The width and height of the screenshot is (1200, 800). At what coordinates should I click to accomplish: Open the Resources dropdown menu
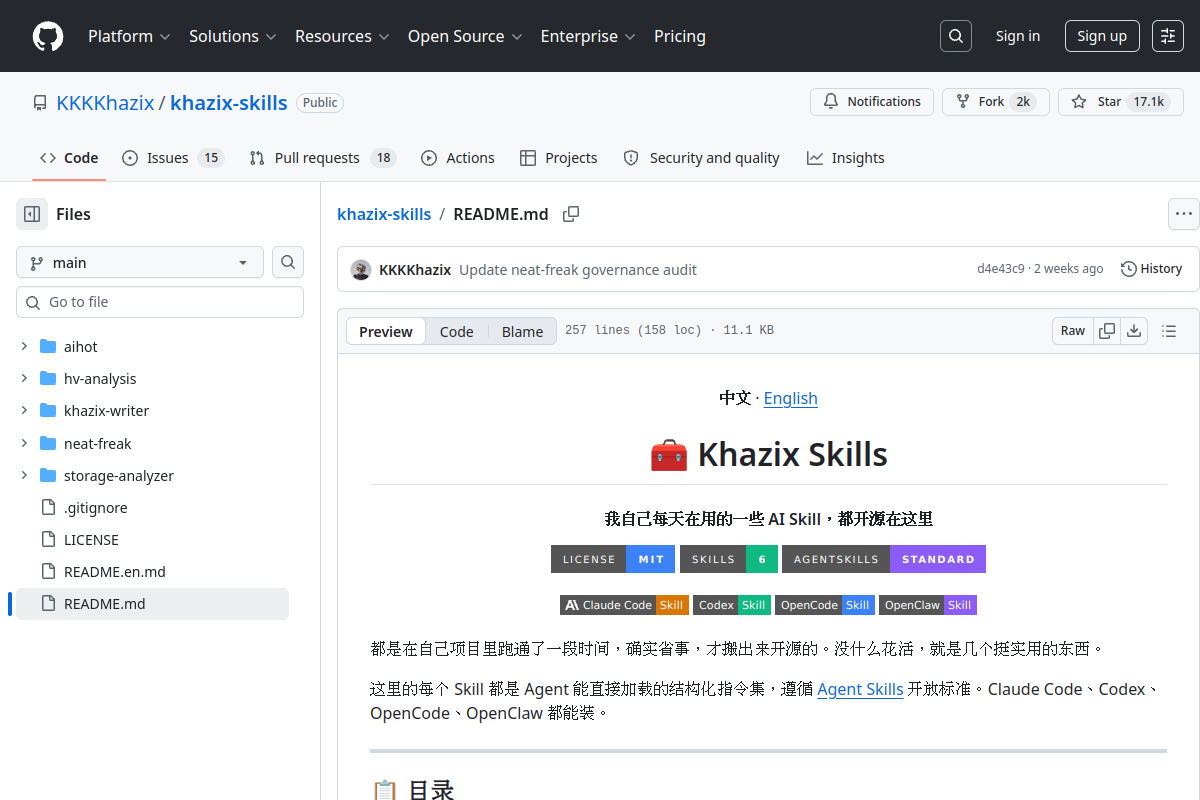341,36
